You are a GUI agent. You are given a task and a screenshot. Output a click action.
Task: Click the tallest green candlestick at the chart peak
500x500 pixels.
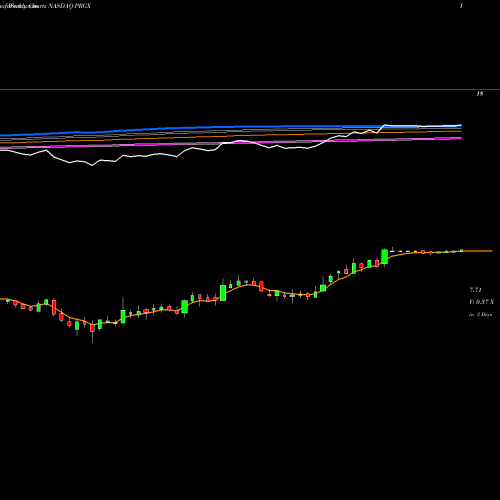385,257
